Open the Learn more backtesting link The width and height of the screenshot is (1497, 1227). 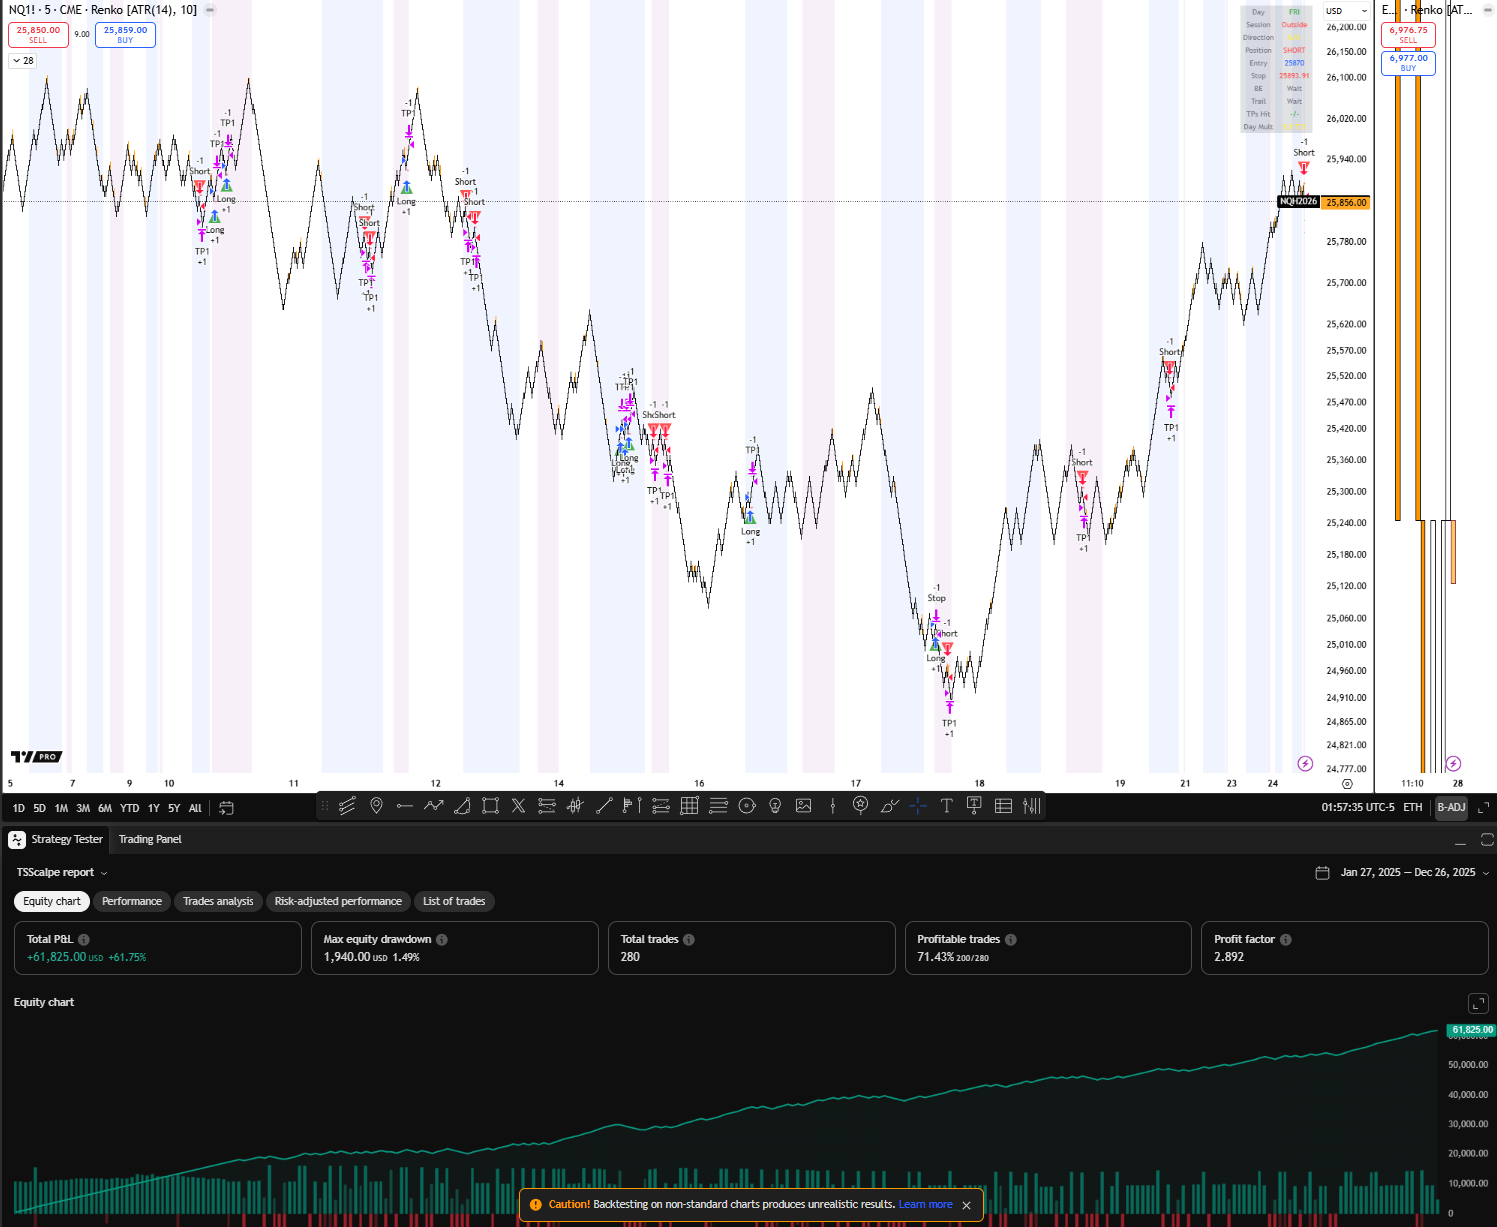click(x=925, y=1204)
